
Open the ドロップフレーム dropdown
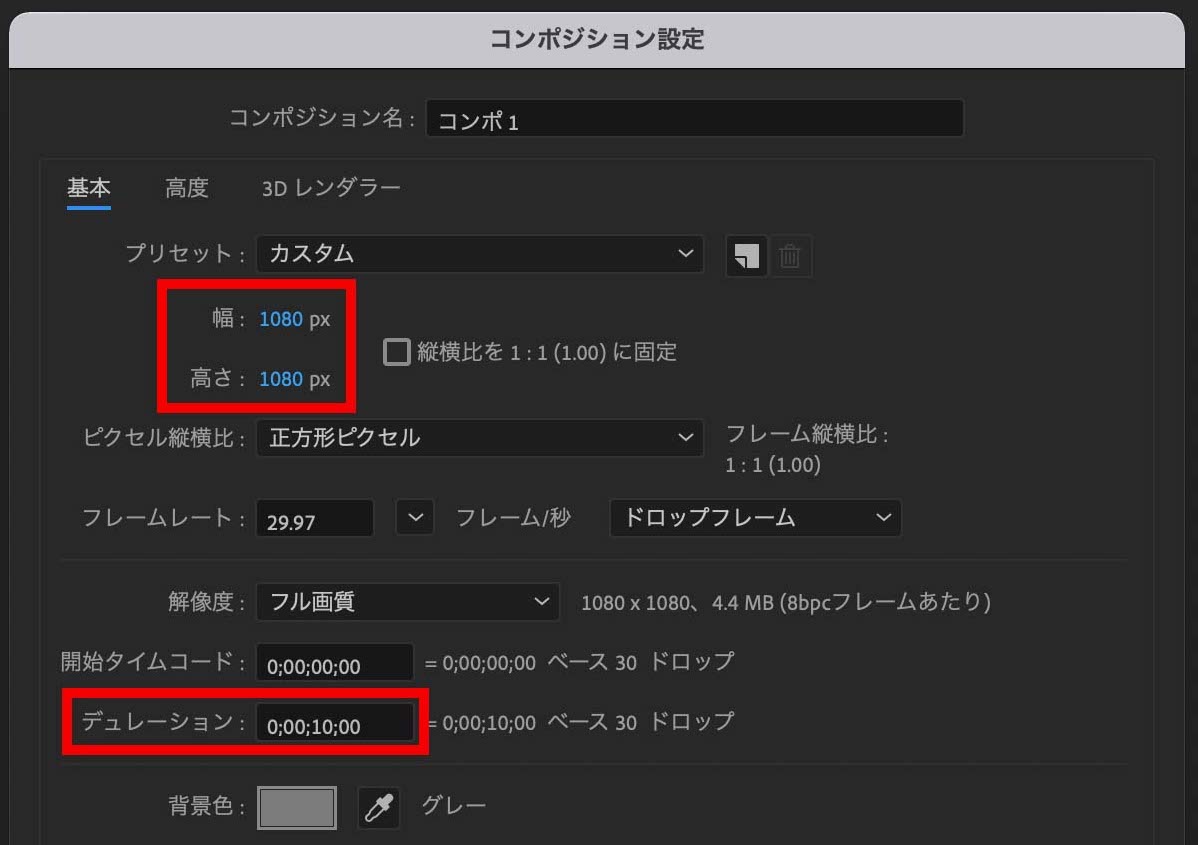pos(755,517)
